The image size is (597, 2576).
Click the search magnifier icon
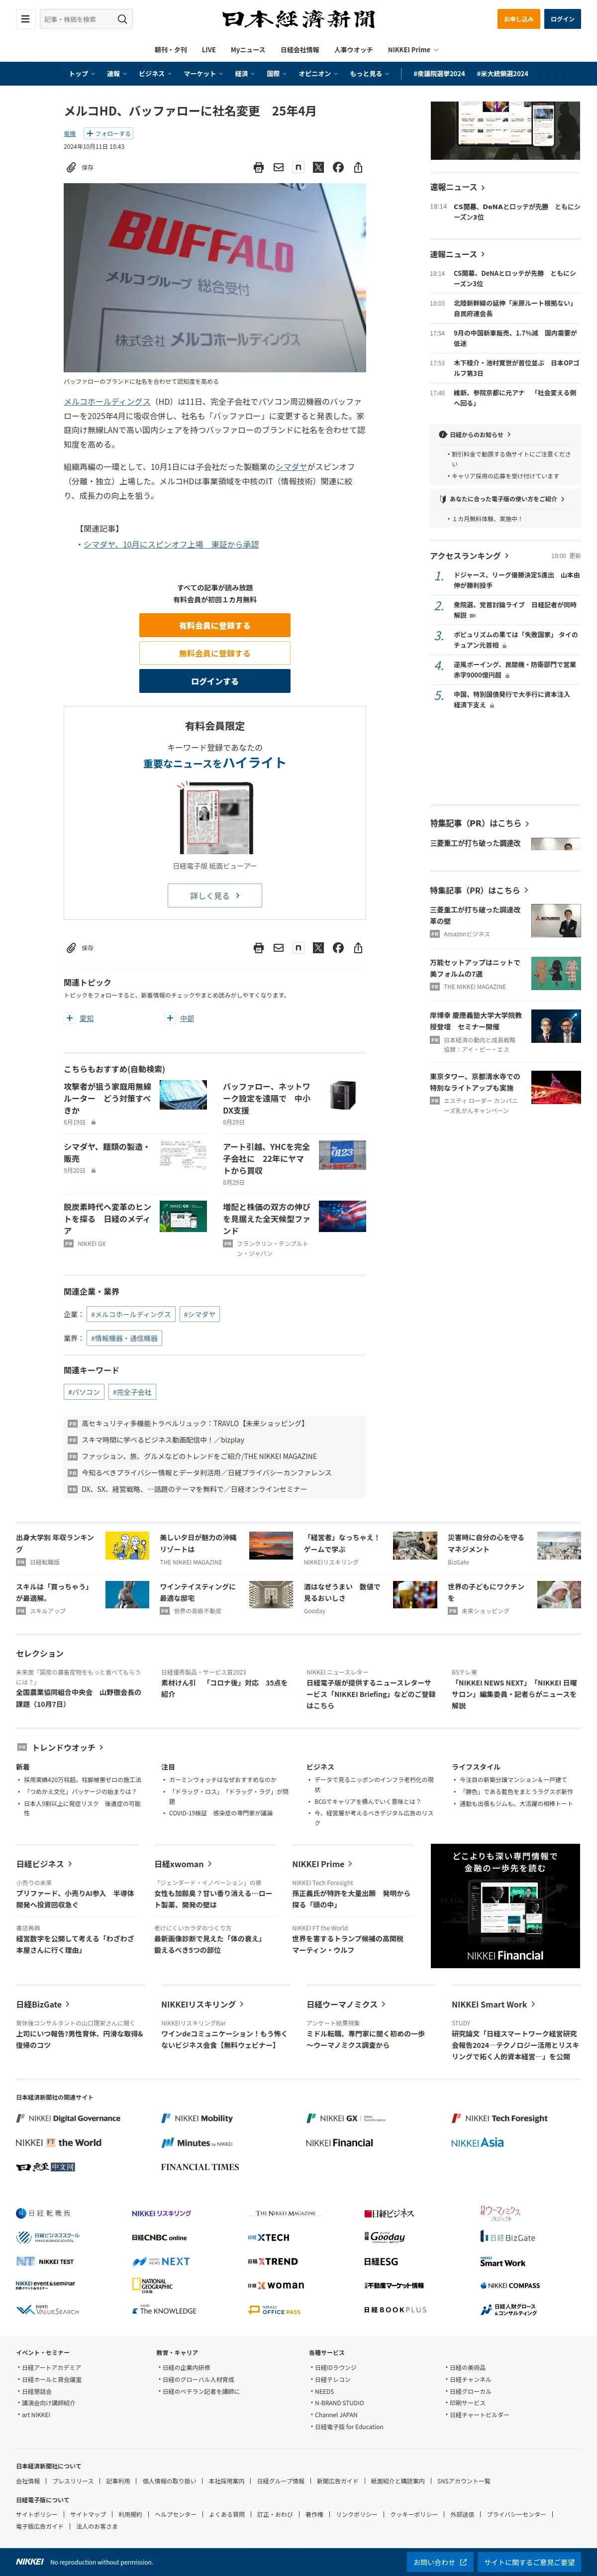click(122, 19)
